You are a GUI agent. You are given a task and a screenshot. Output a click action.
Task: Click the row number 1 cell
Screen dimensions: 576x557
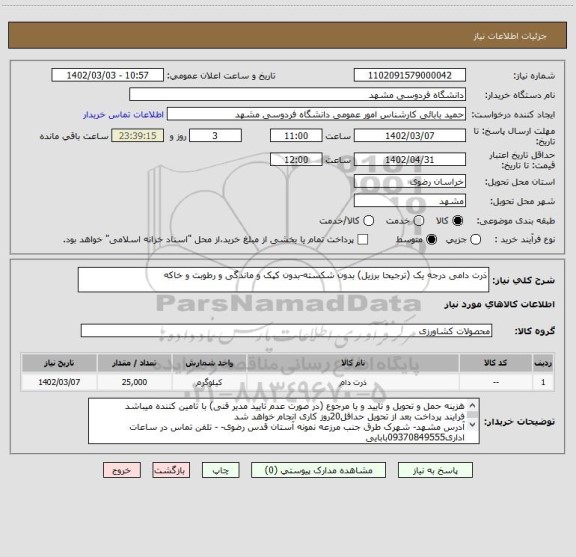pos(543,382)
